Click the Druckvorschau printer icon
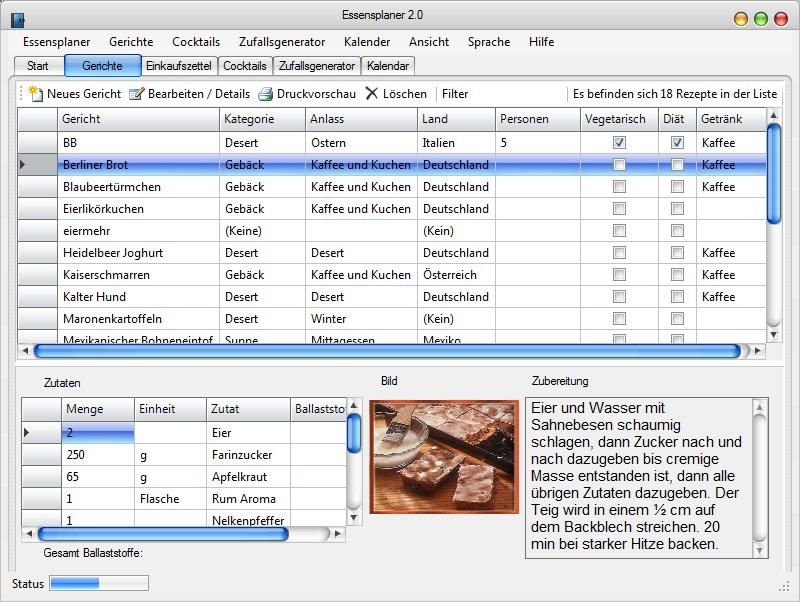This screenshot has width=800, height=602. pyautogui.click(x=265, y=94)
